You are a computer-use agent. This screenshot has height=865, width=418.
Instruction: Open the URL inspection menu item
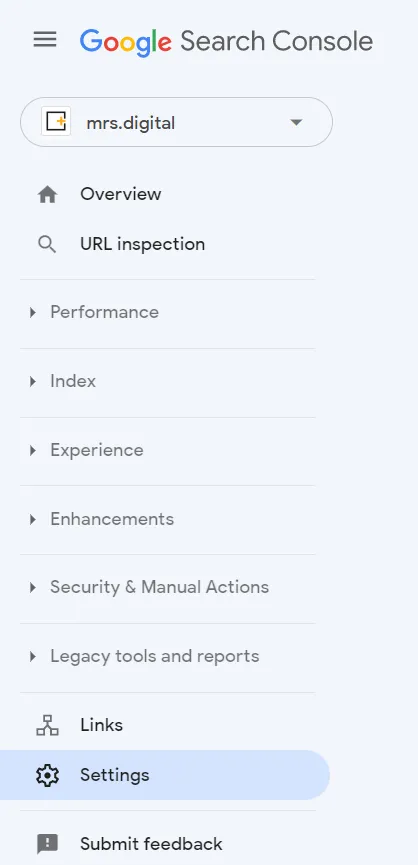coord(142,244)
